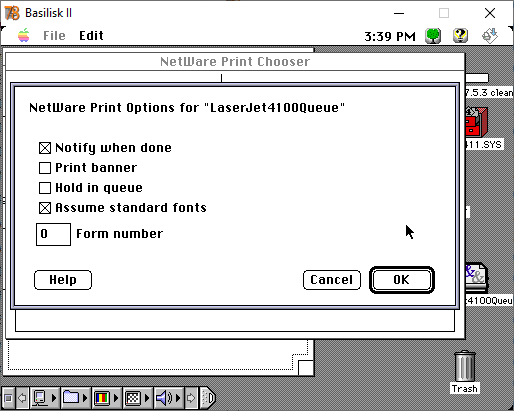Expand monitor resolution Control Strip arrow
Screen dimensions: 514x411
pyautogui.click(x=147, y=398)
